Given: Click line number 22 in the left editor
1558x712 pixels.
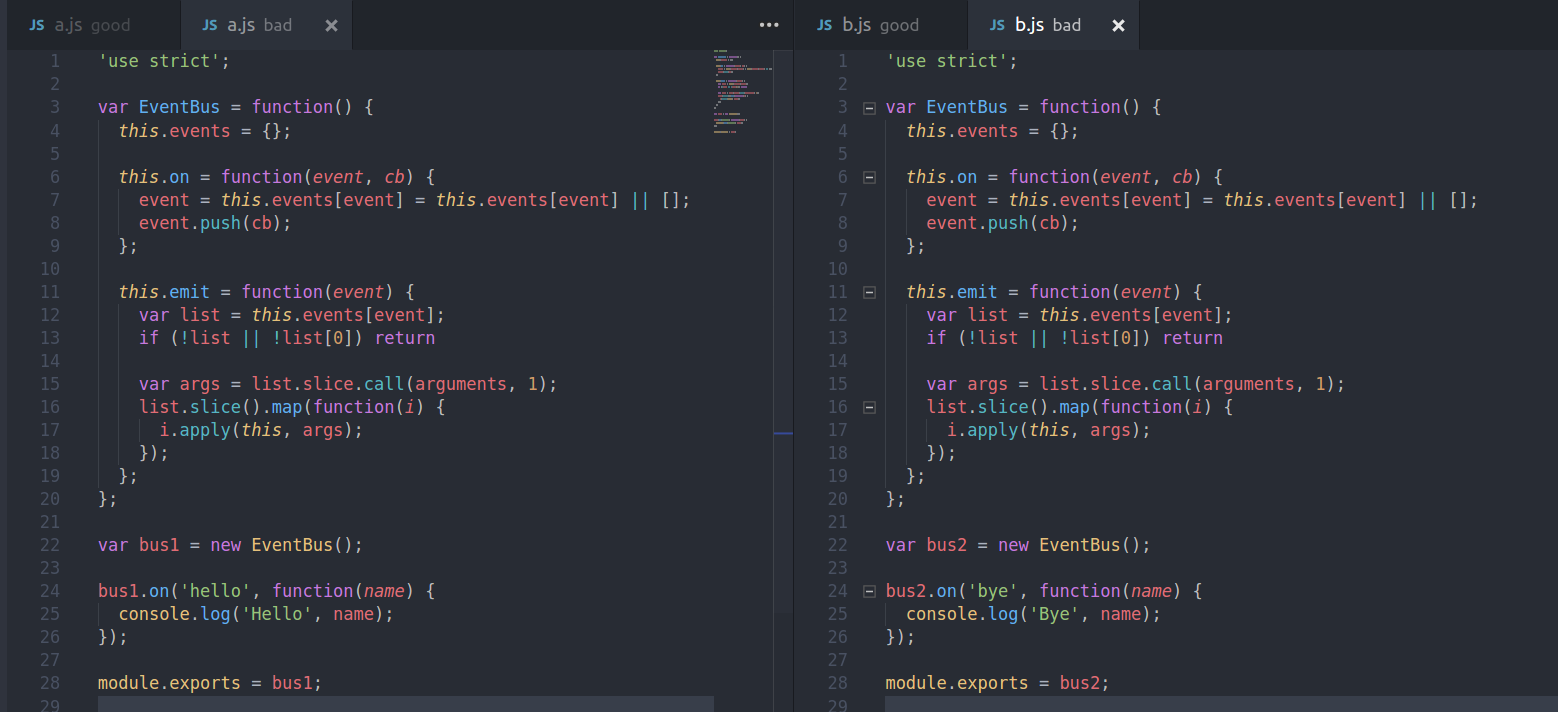Looking at the screenshot, I should (48, 544).
